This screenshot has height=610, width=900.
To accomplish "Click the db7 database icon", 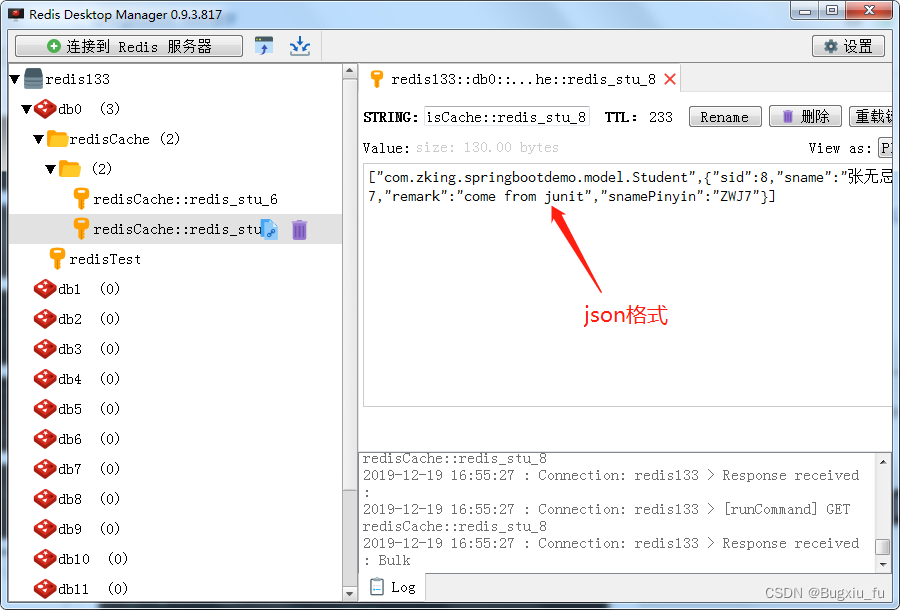I will pyautogui.click(x=45, y=469).
